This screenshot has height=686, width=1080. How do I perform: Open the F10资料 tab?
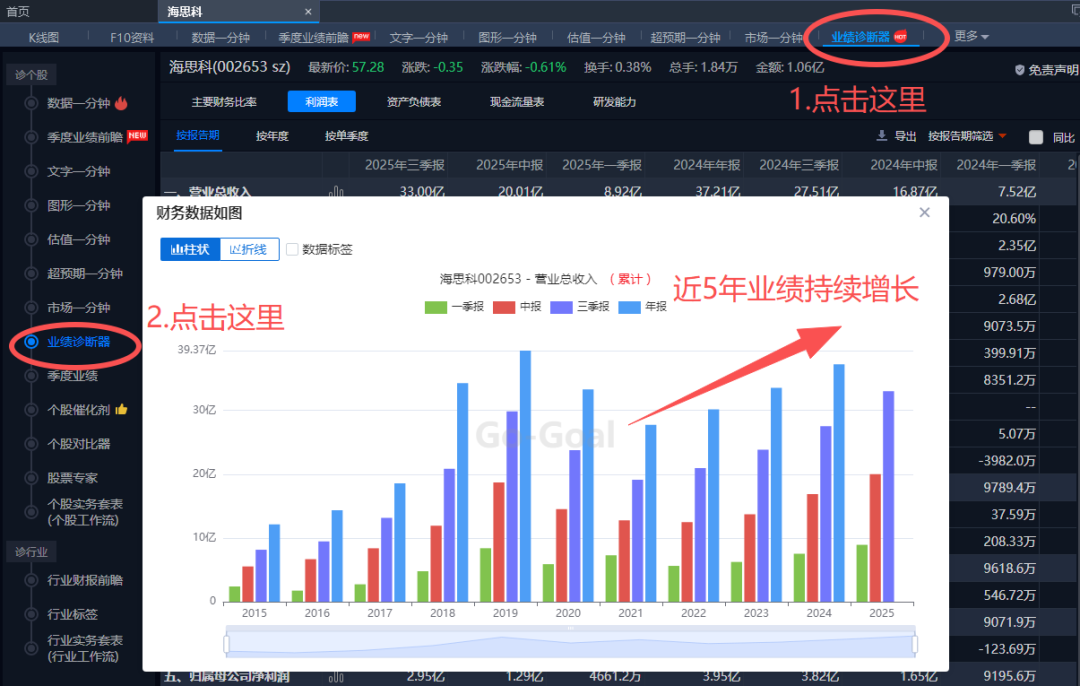tap(132, 37)
